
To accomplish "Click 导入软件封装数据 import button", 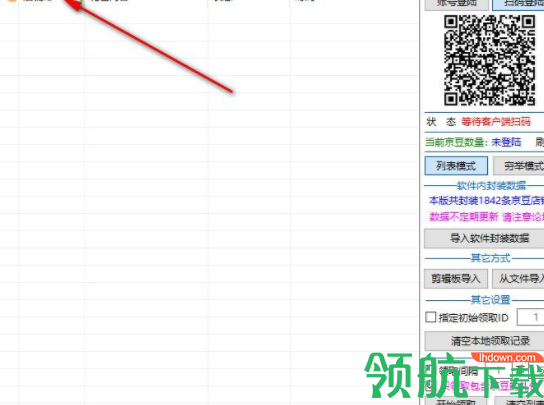I will 484,238.
